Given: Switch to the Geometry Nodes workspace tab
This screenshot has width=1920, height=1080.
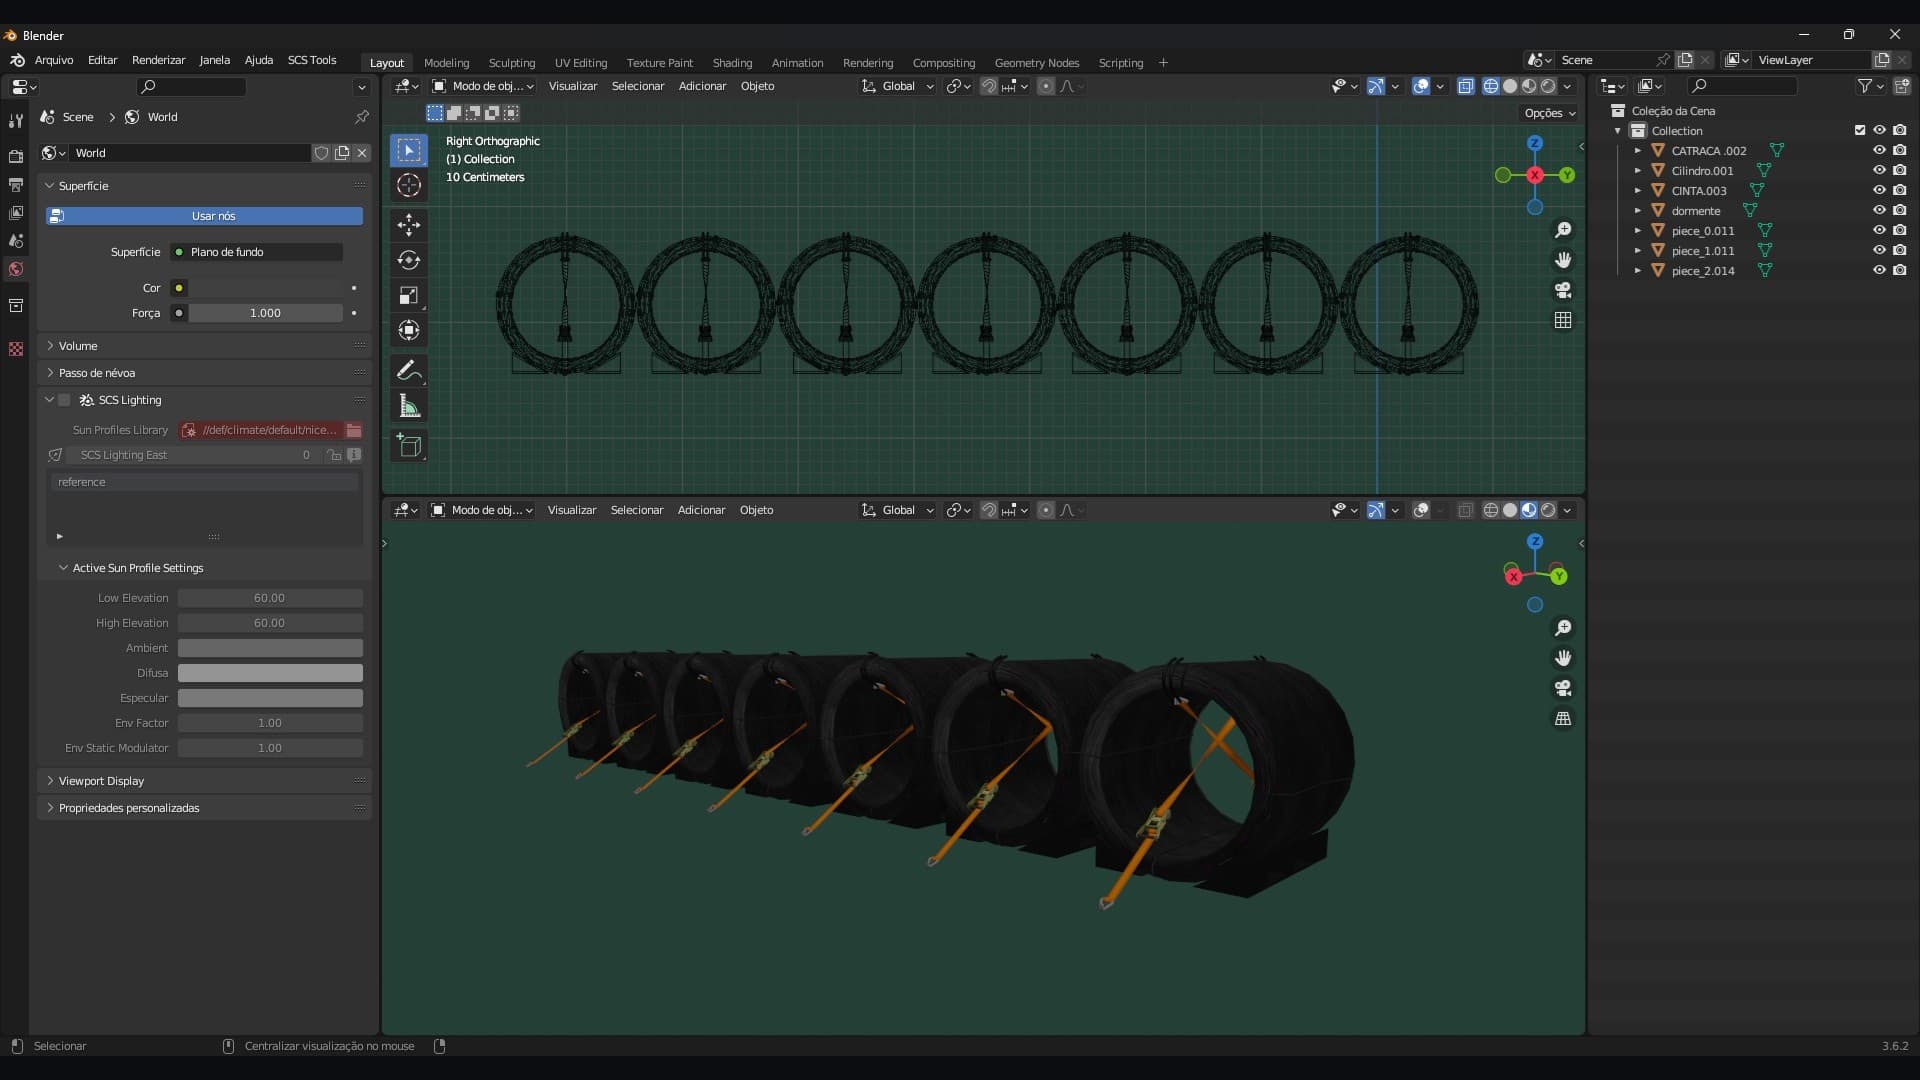Looking at the screenshot, I should pos(1037,63).
